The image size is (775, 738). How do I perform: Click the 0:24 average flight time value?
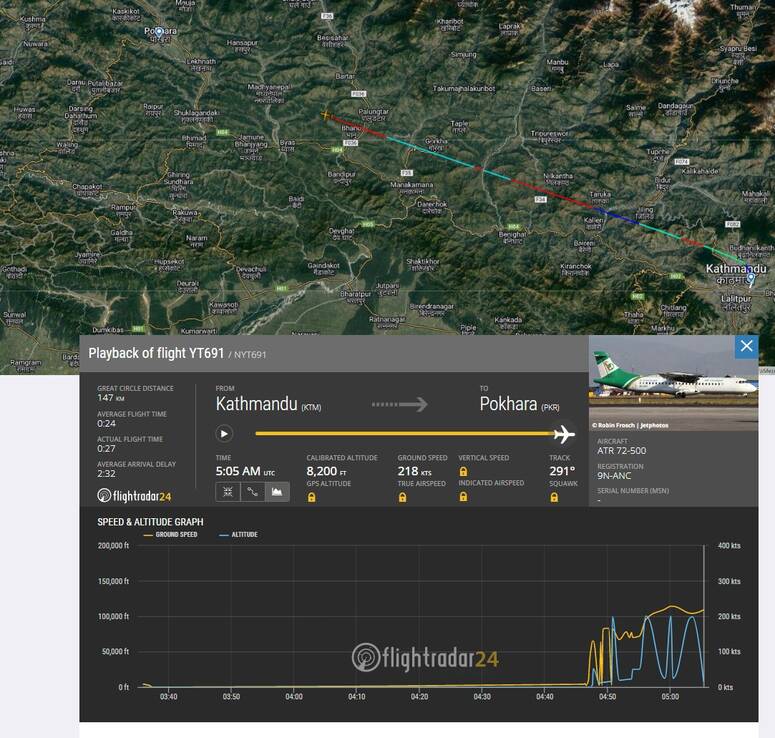[106, 423]
